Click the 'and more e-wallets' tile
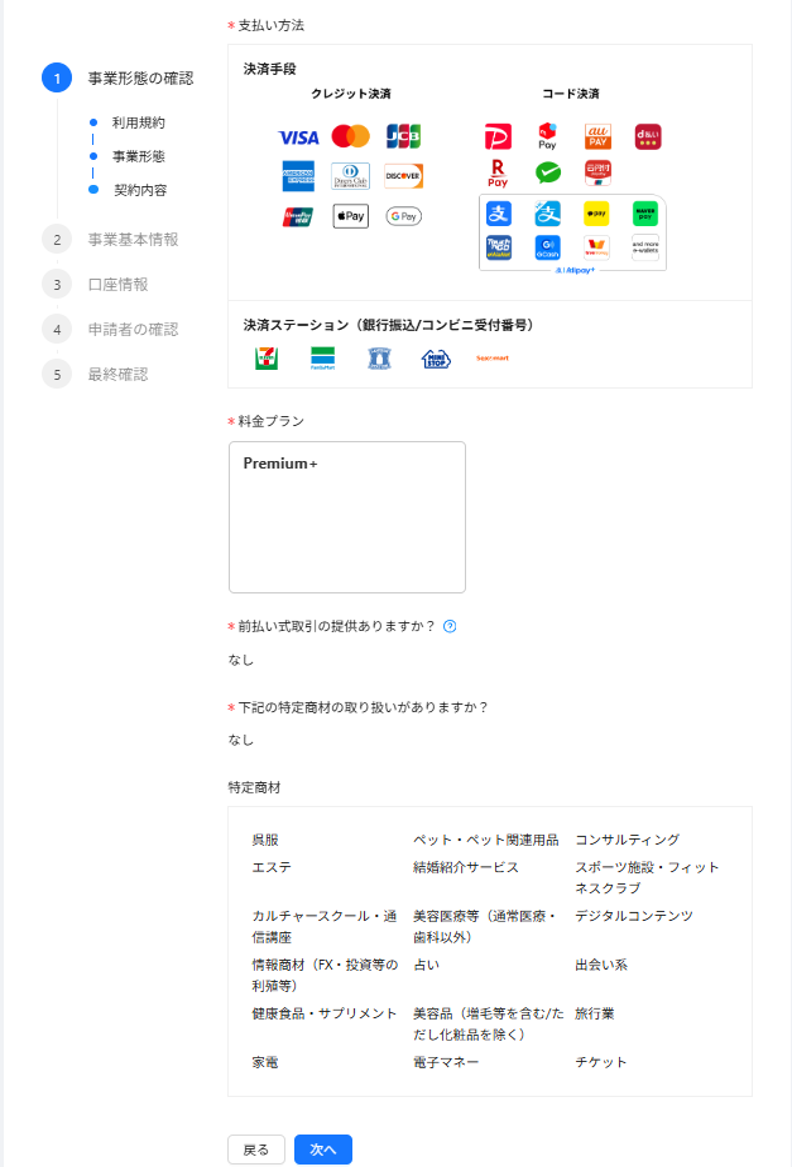The image size is (792, 1168). point(645,247)
